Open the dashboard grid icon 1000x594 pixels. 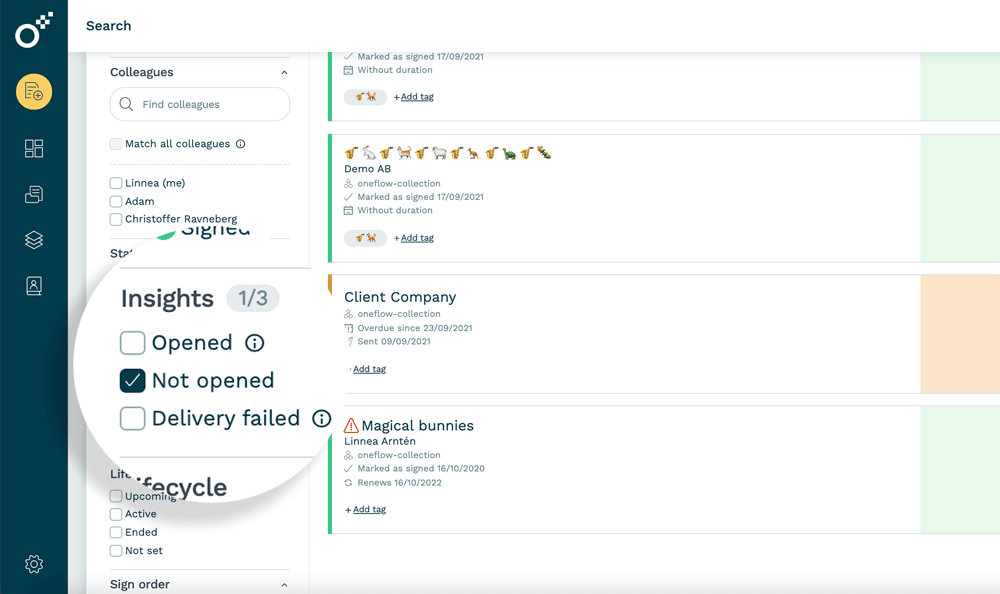[x=34, y=148]
